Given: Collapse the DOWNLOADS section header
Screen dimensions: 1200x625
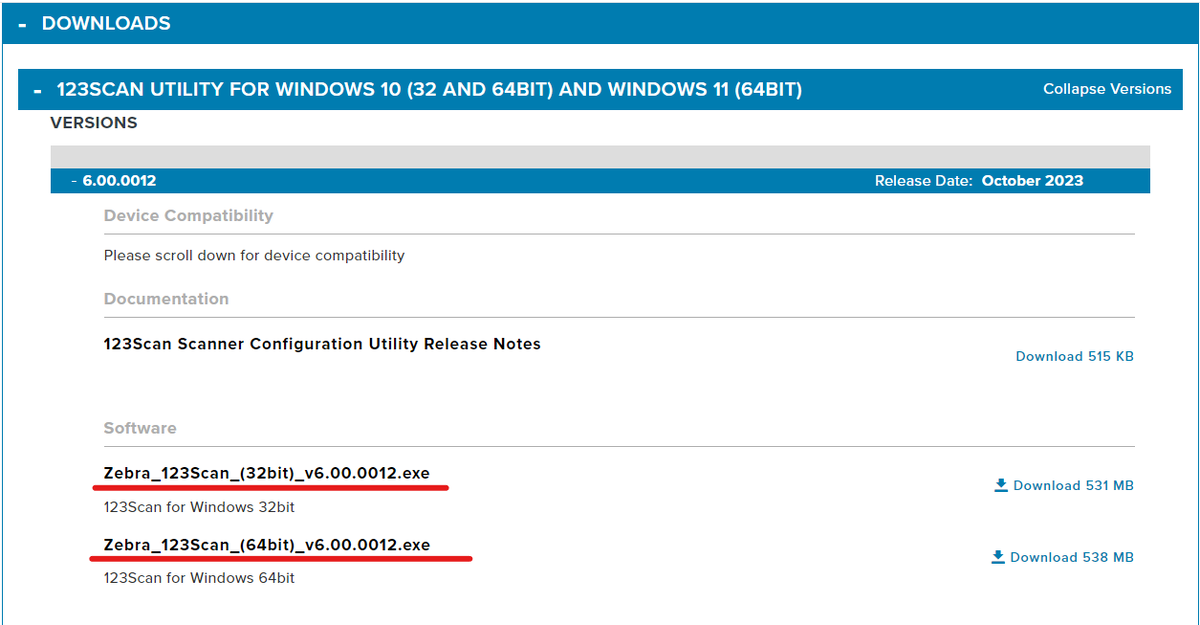Looking at the screenshot, I should [x=600, y=23].
